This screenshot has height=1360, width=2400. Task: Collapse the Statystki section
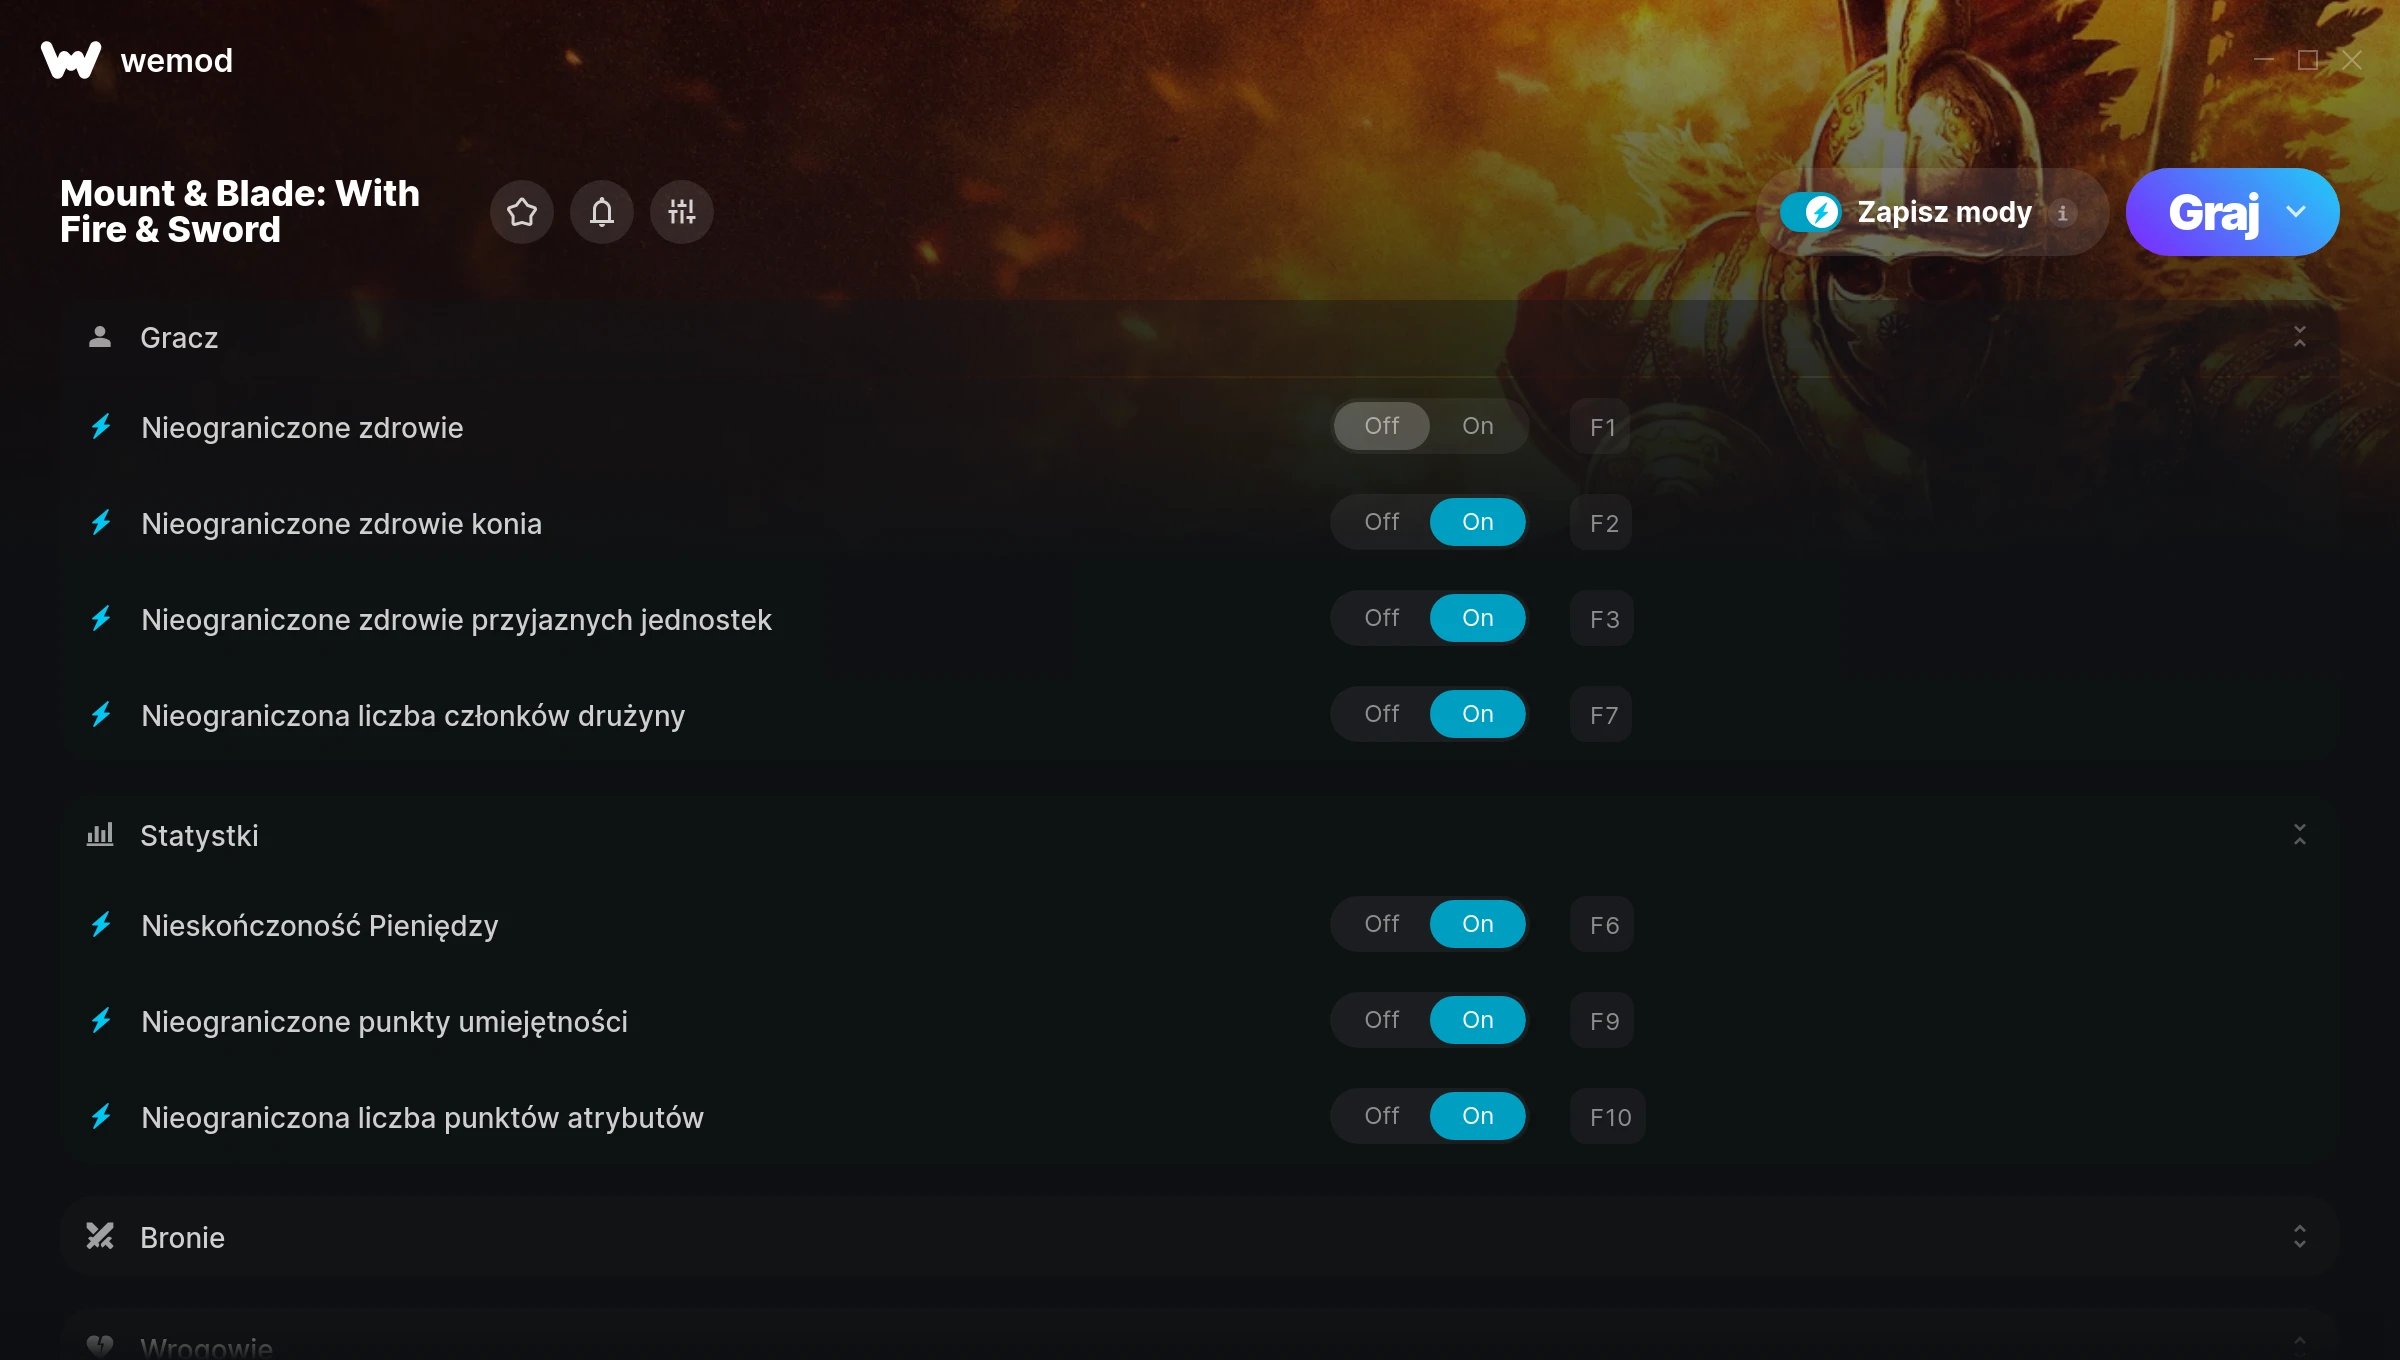2300,835
